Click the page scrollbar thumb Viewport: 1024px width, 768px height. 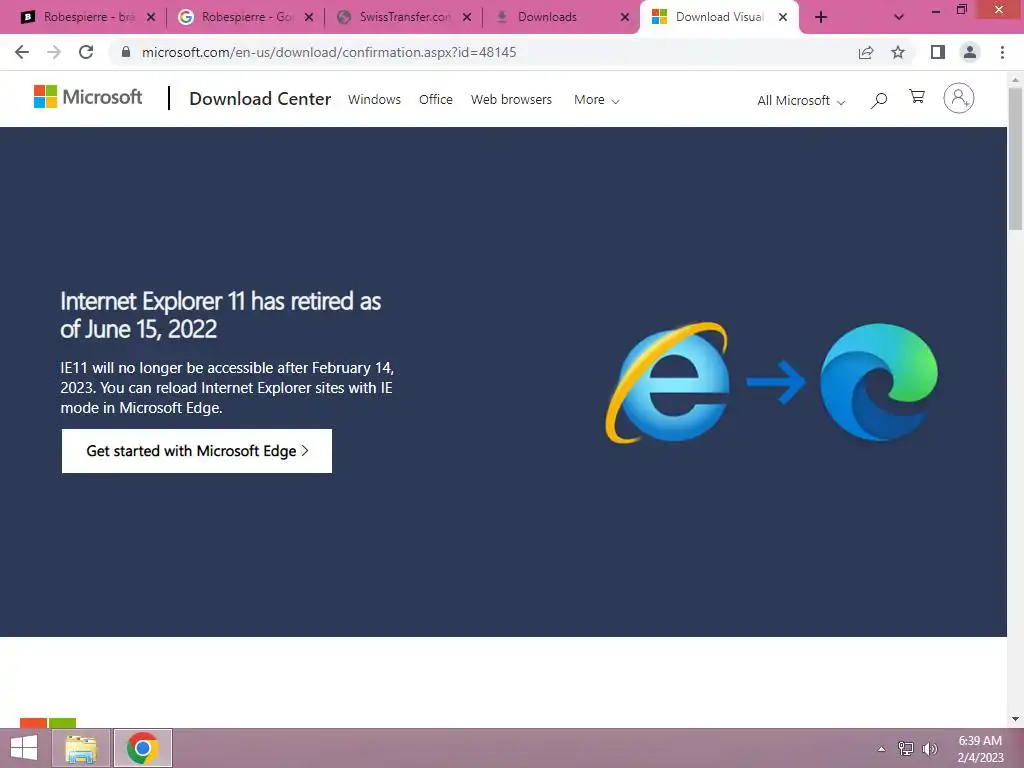[x=1016, y=158]
